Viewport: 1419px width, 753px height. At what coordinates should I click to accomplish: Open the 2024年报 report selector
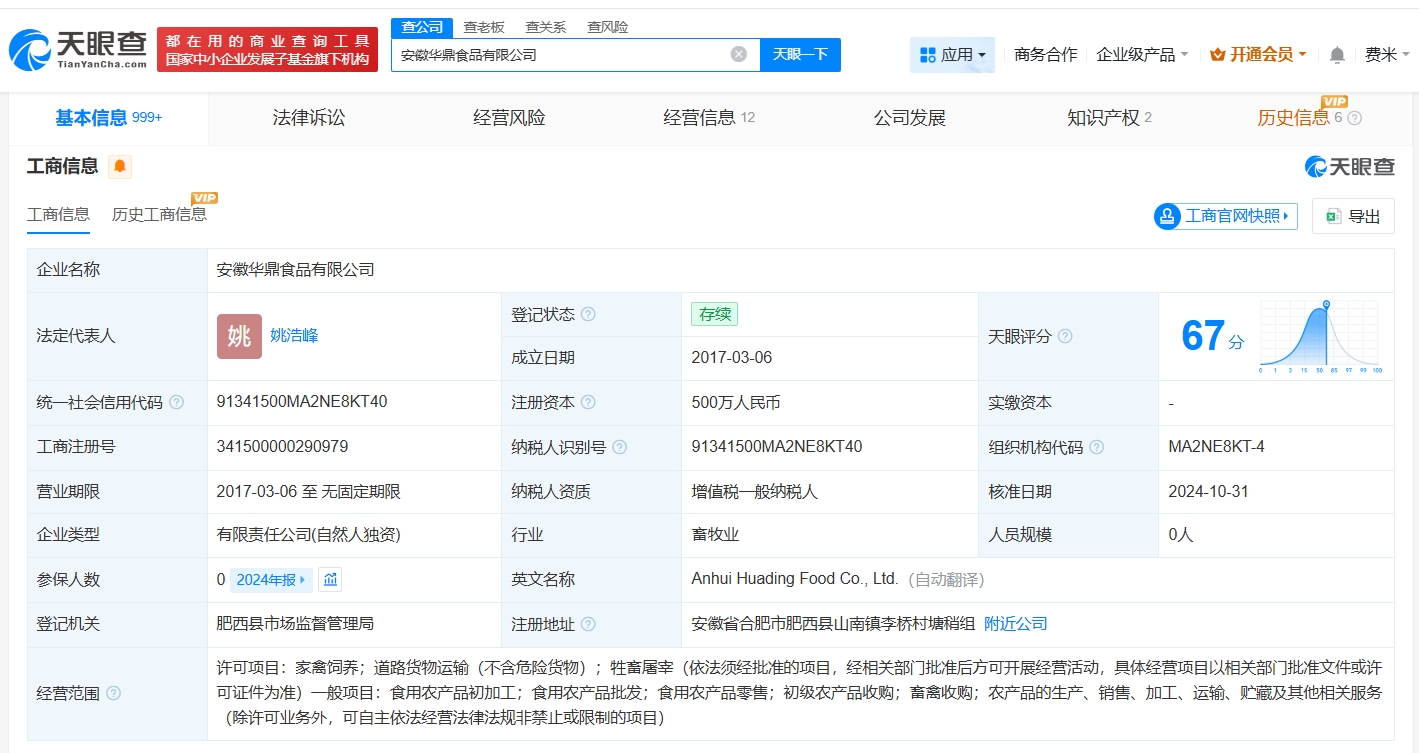272,580
